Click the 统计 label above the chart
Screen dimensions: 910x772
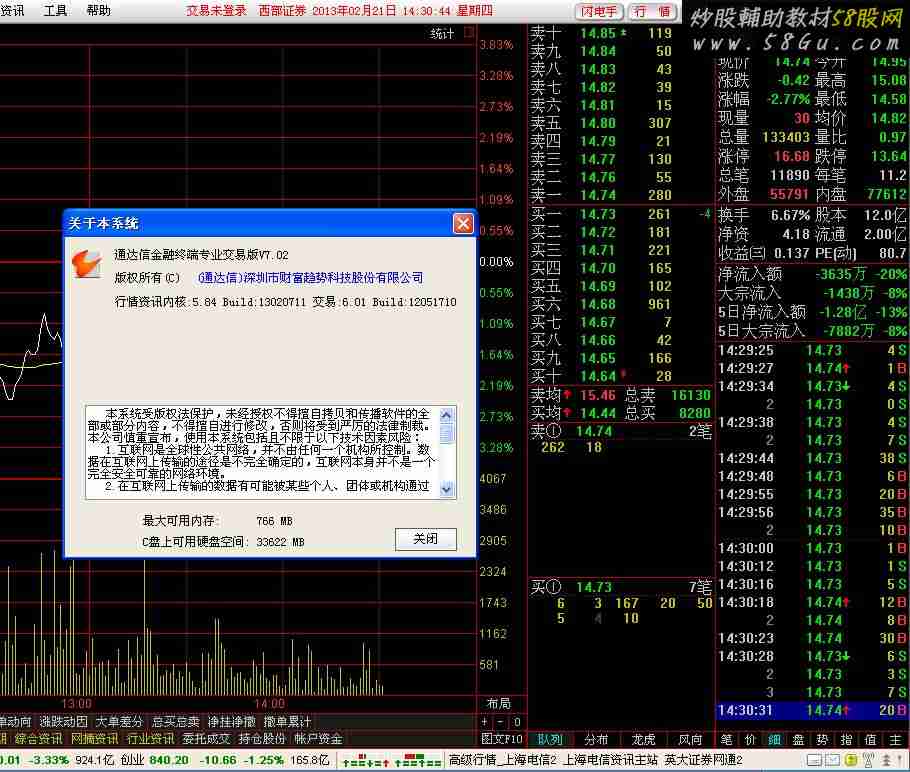tap(442, 34)
